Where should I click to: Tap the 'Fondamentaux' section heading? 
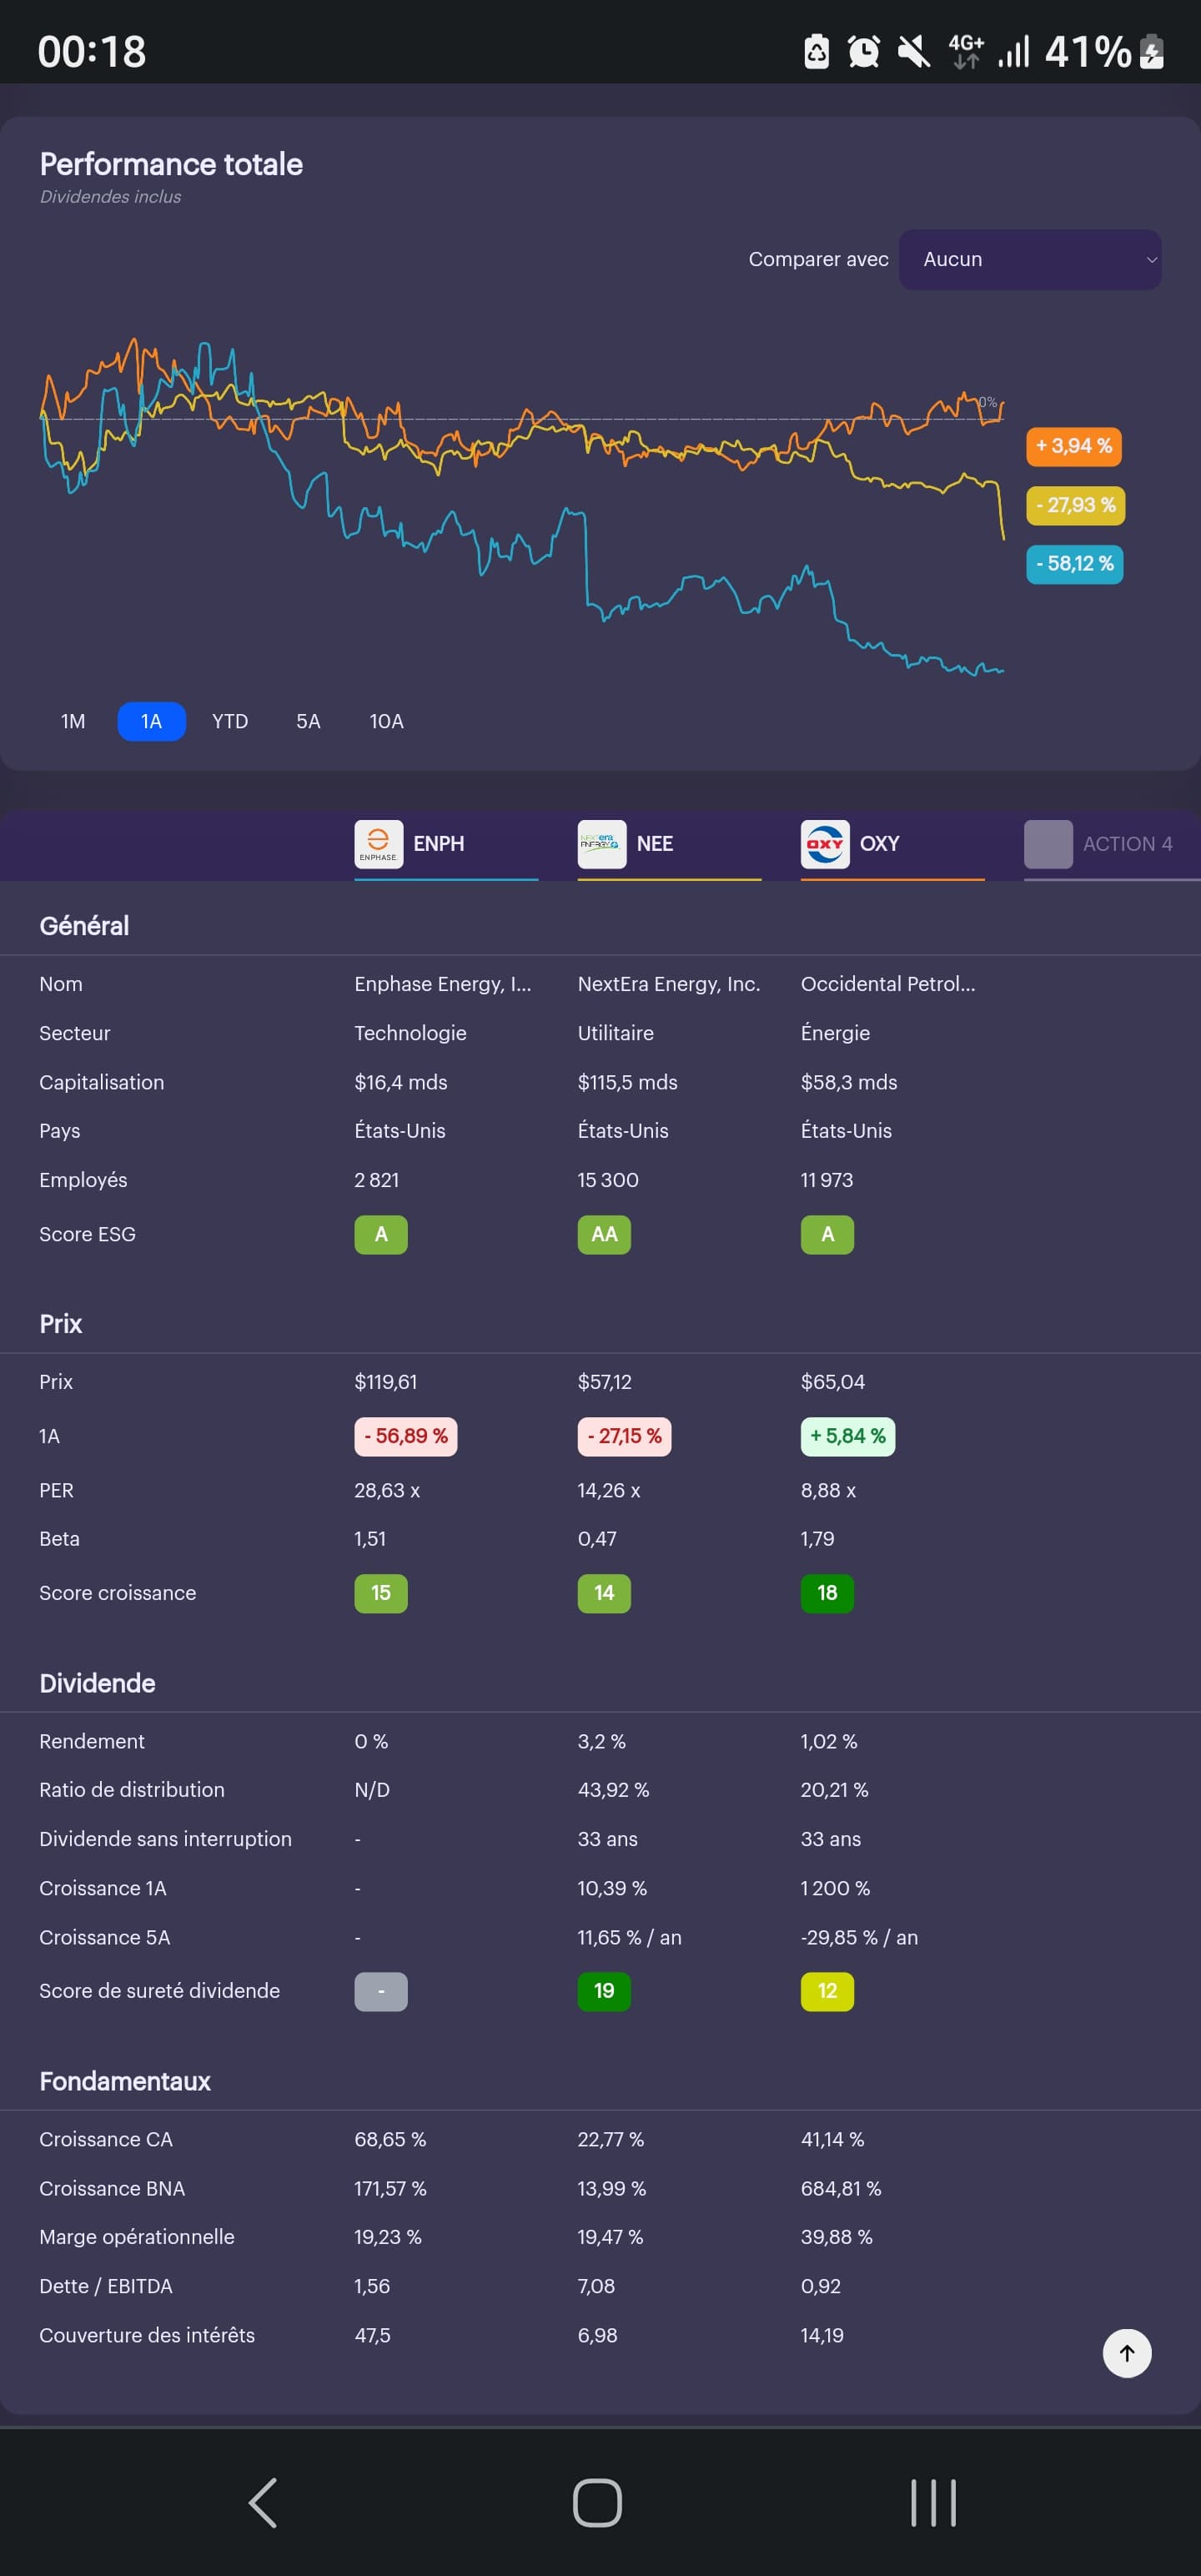click(125, 2081)
